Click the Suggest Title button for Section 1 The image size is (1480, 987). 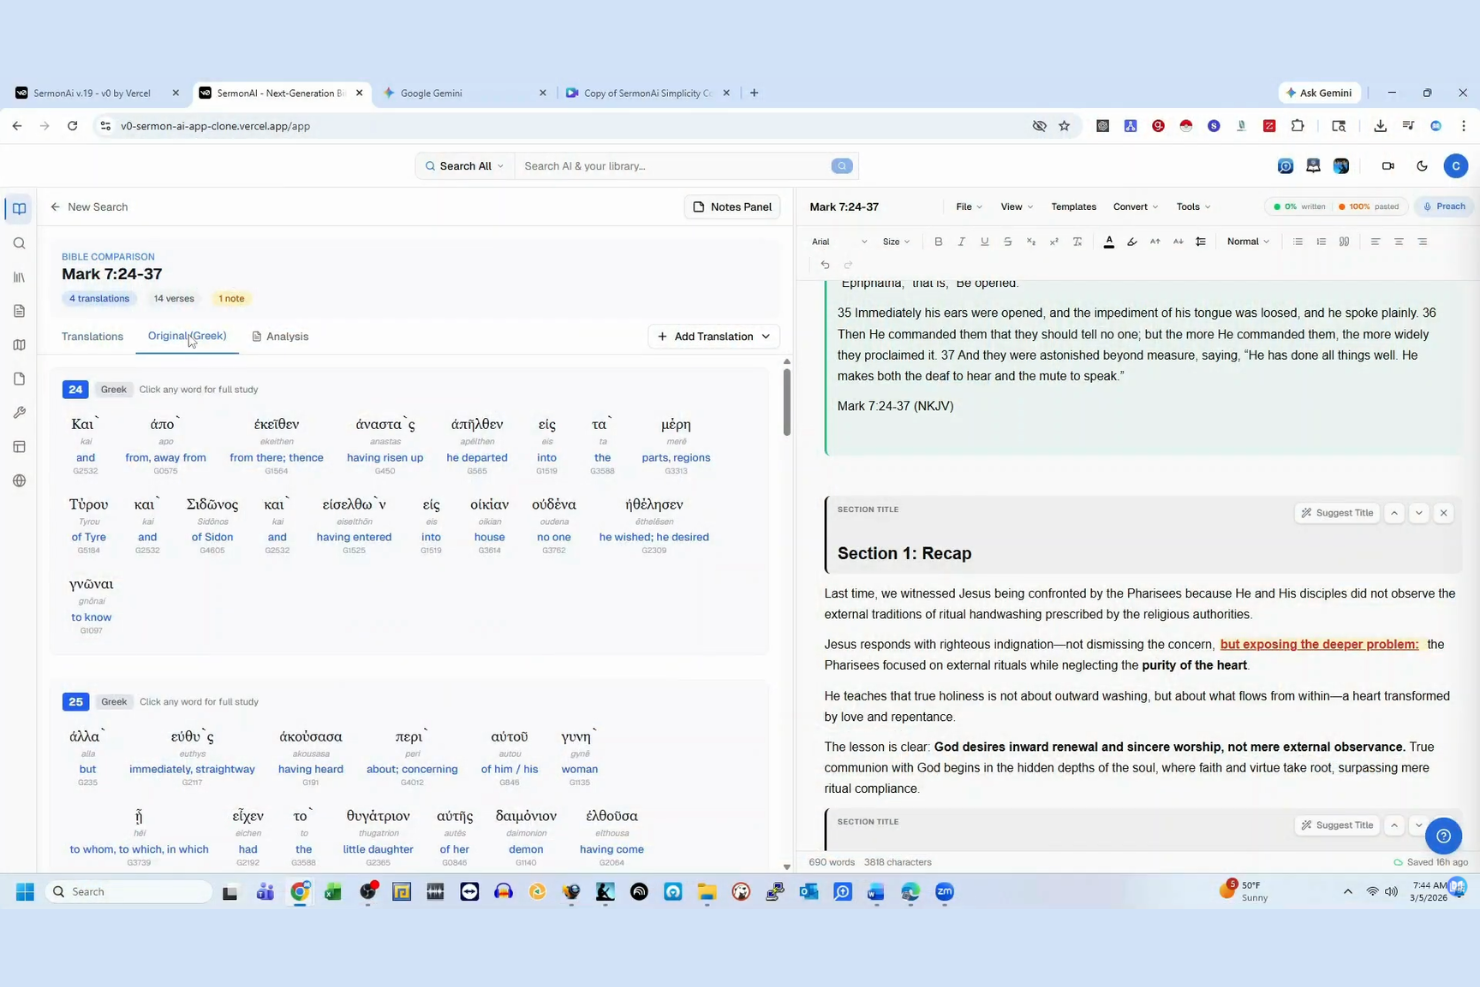click(x=1337, y=512)
